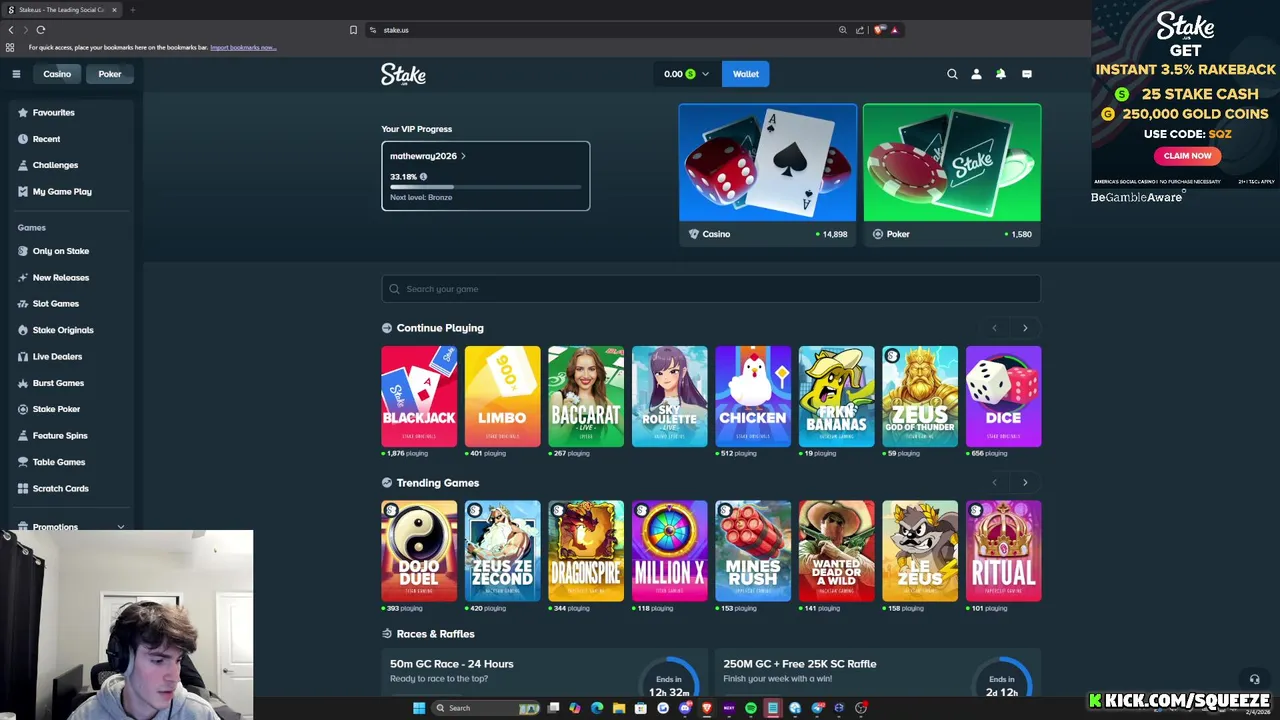
Task: Open the search magnifier icon in header
Action: [952, 74]
